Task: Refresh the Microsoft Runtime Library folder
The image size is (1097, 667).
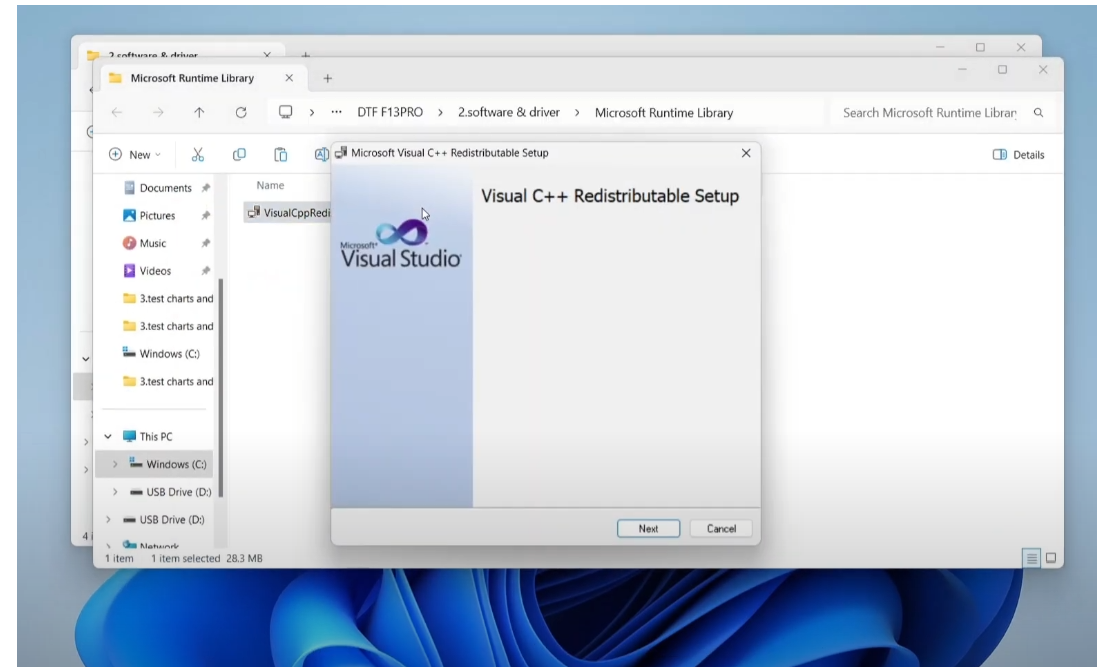Action: click(x=241, y=113)
